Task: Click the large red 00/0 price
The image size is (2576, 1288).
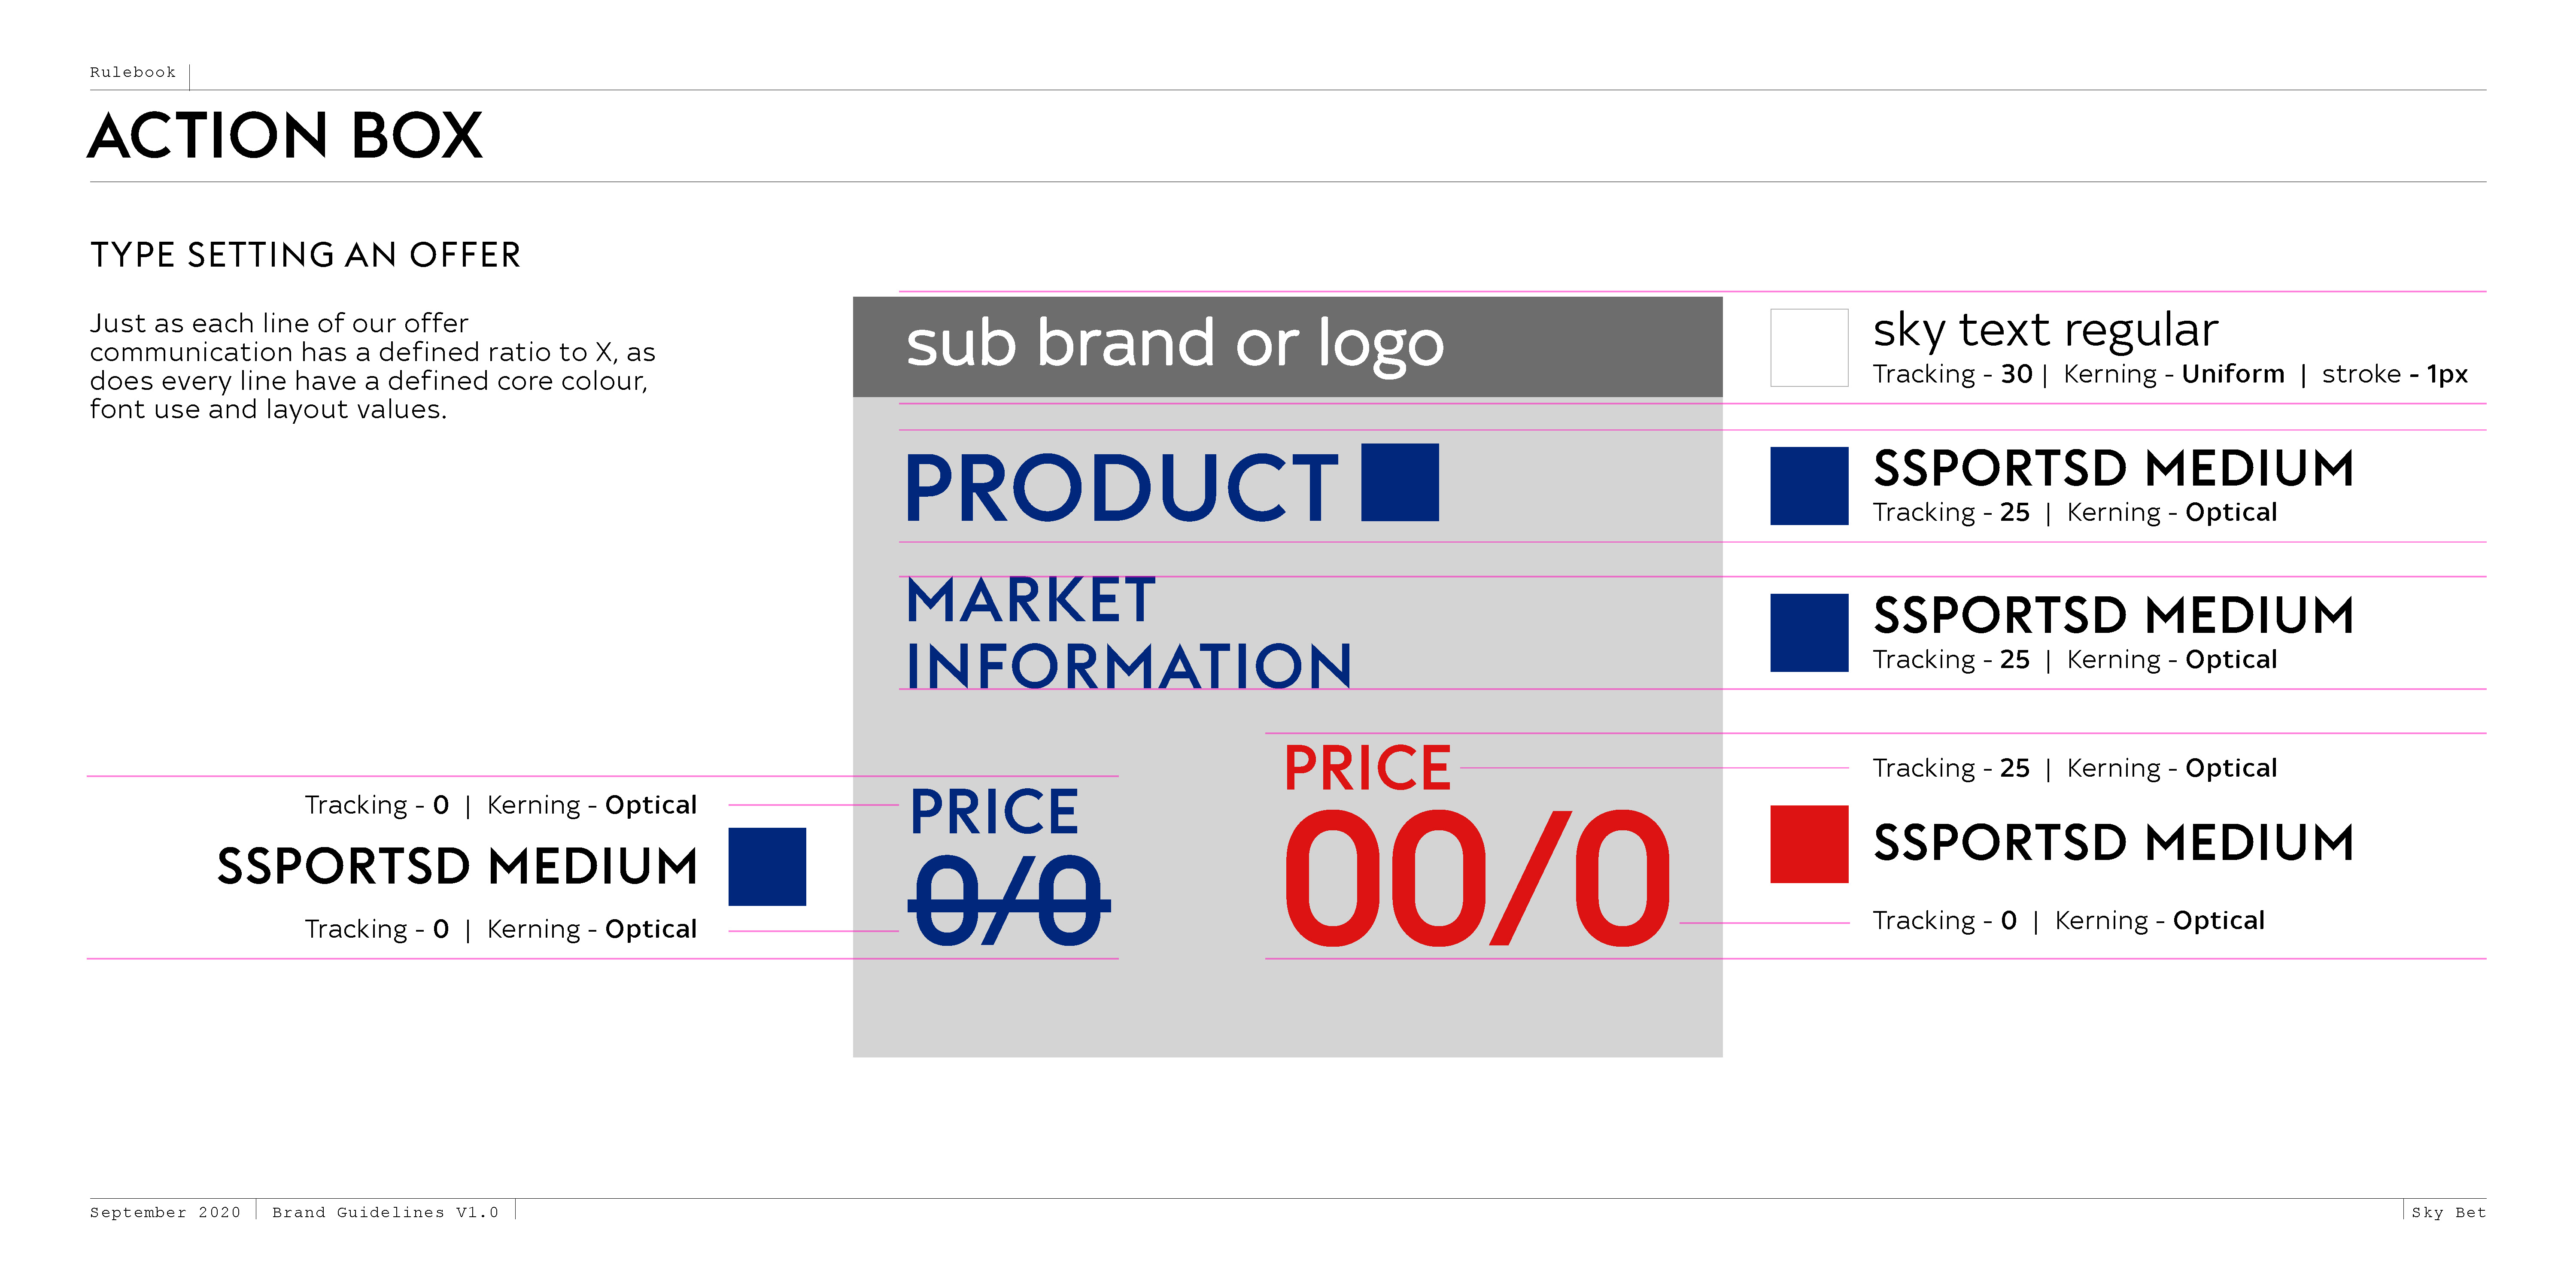Action: click(1476, 879)
